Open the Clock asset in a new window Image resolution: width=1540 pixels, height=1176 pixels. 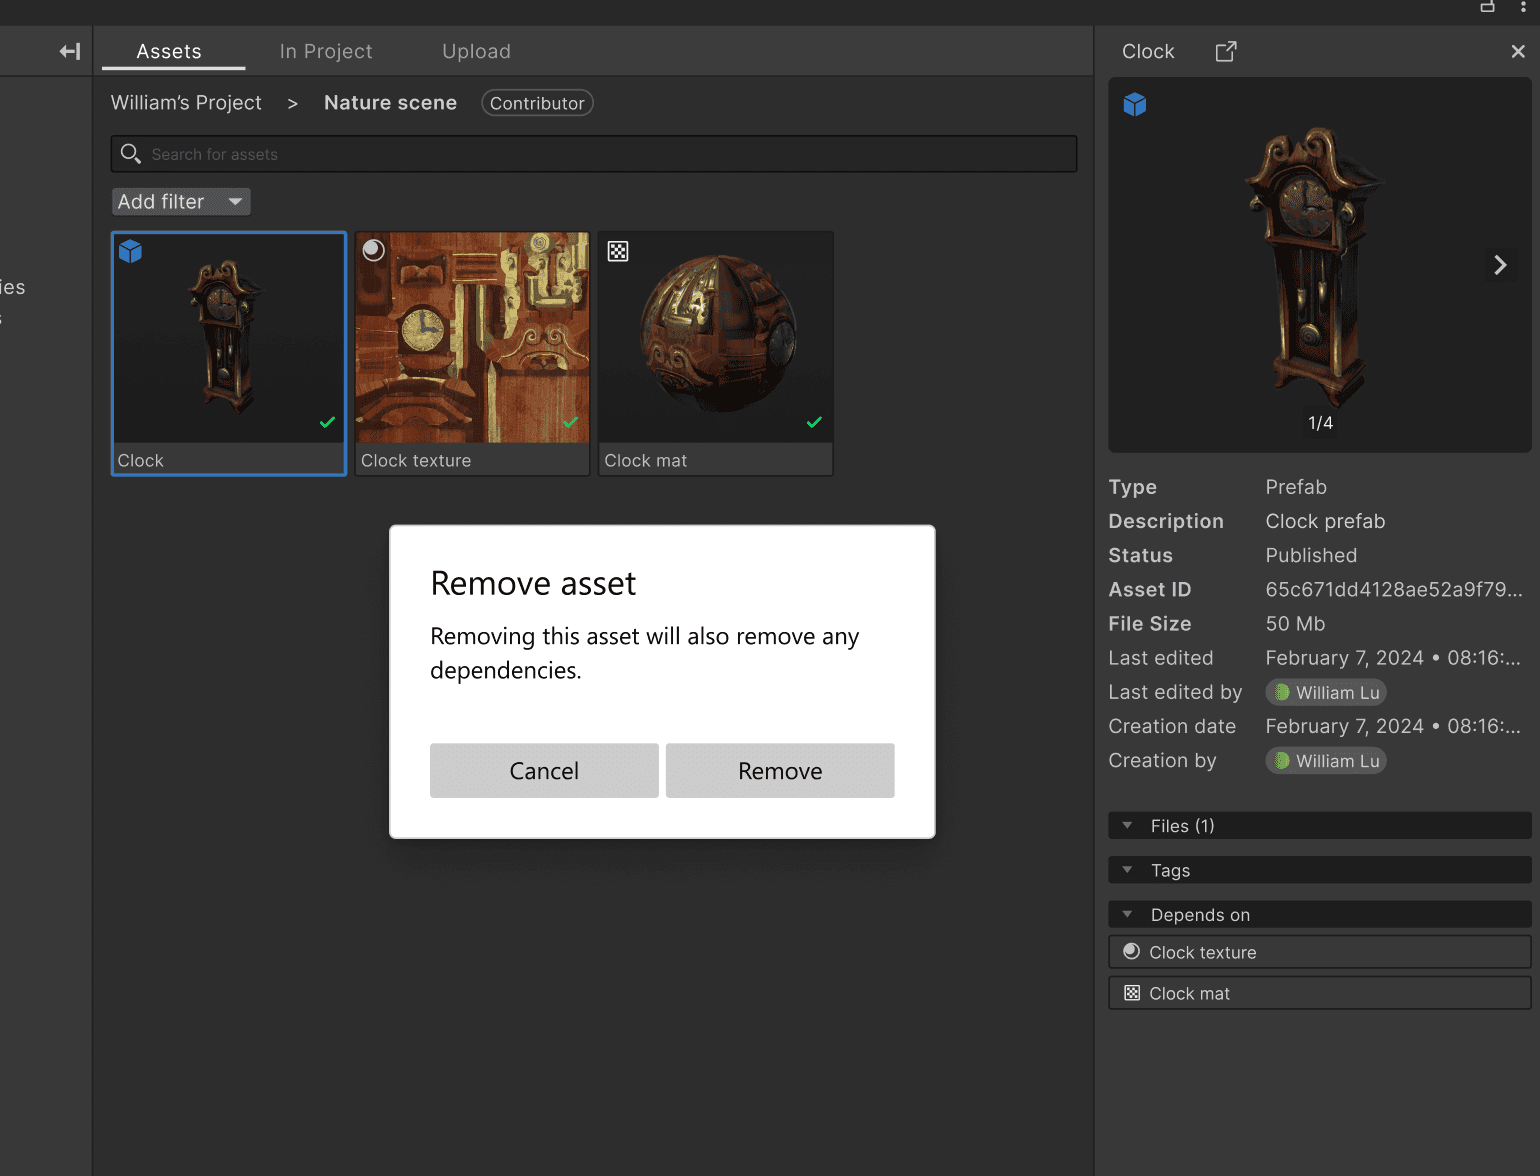(1225, 51)
